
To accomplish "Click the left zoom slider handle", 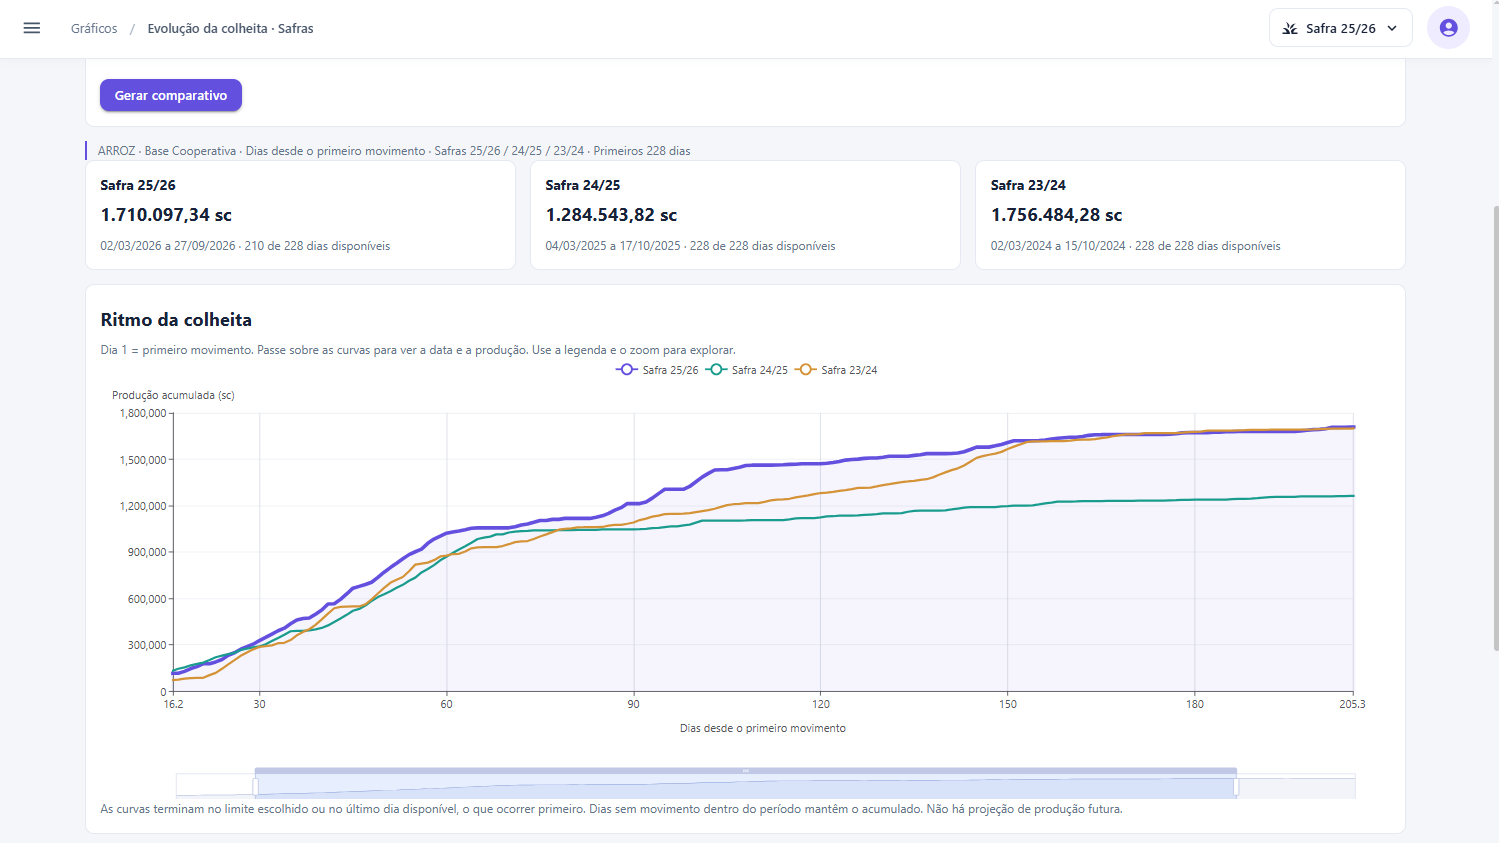I will tap(255, 787).
